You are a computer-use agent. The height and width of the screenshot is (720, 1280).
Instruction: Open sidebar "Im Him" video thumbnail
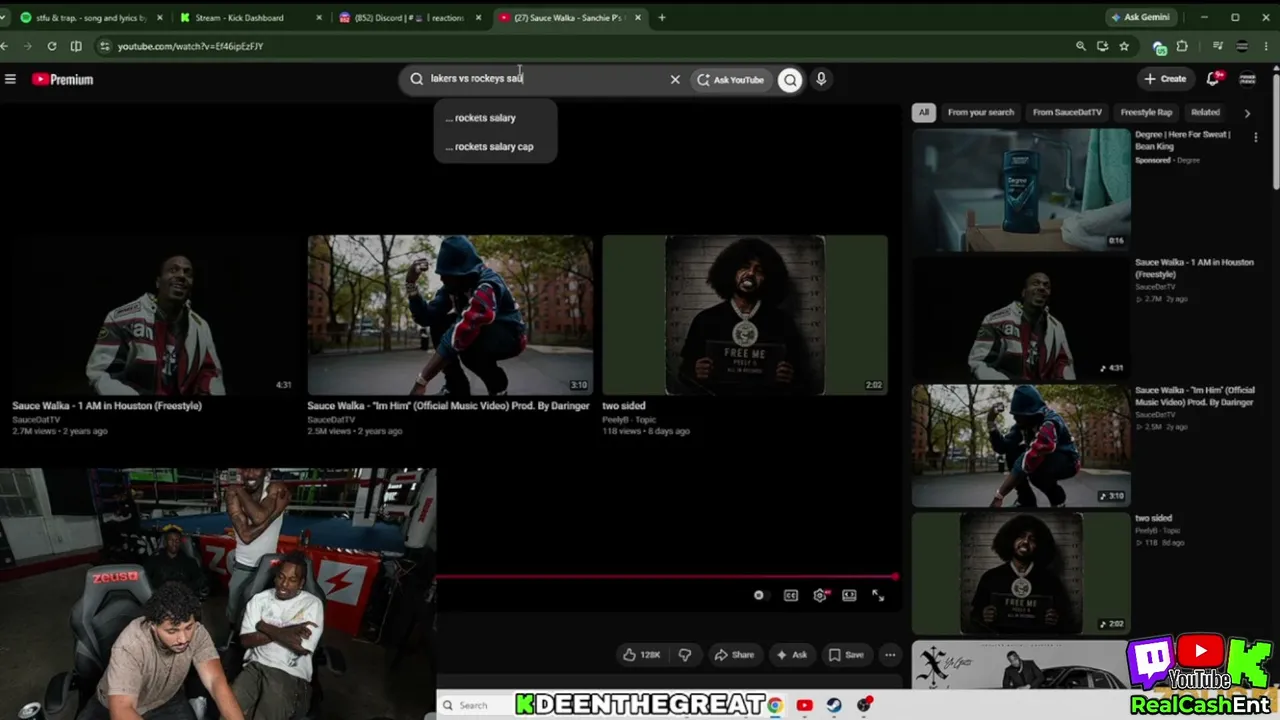(1021, 446)
